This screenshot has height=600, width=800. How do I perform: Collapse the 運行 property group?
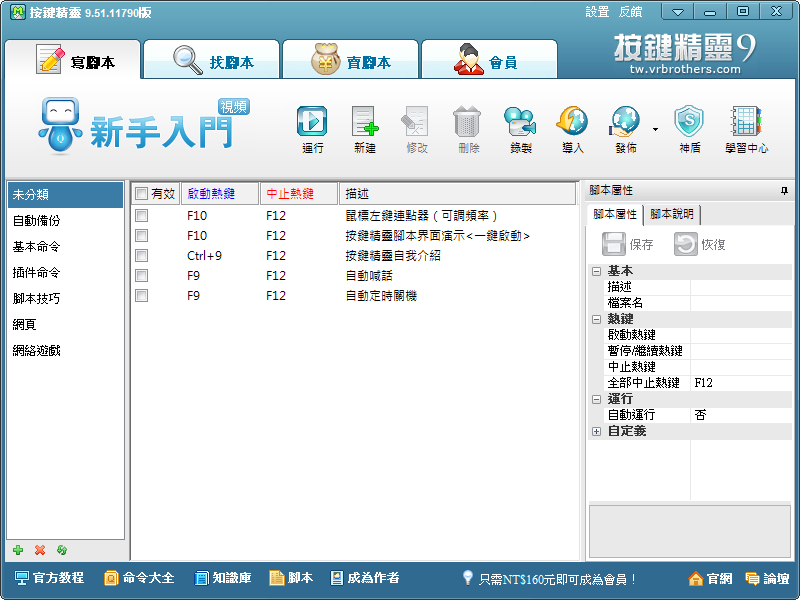596,399
